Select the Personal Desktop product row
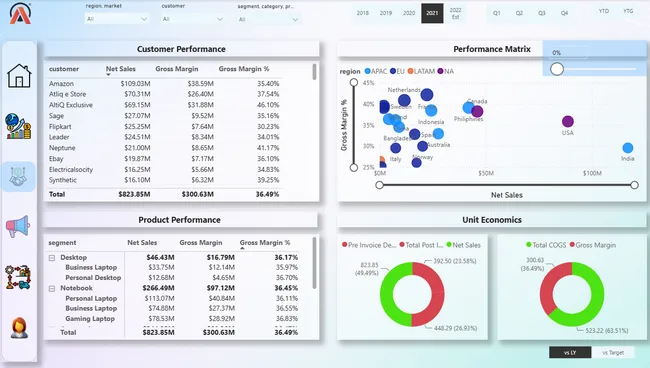The width and height of the screenshot is (650, 368). (x=173, y=278)
